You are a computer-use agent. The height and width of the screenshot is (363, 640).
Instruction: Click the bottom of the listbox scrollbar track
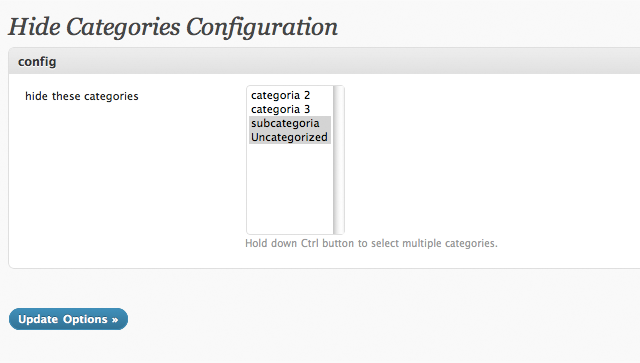point(338,228)
